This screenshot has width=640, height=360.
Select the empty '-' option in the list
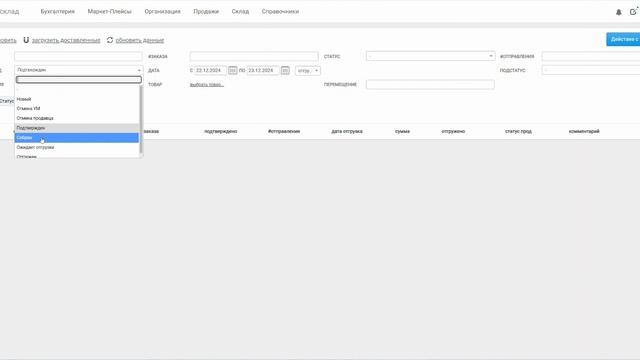(x=77, y=90)
